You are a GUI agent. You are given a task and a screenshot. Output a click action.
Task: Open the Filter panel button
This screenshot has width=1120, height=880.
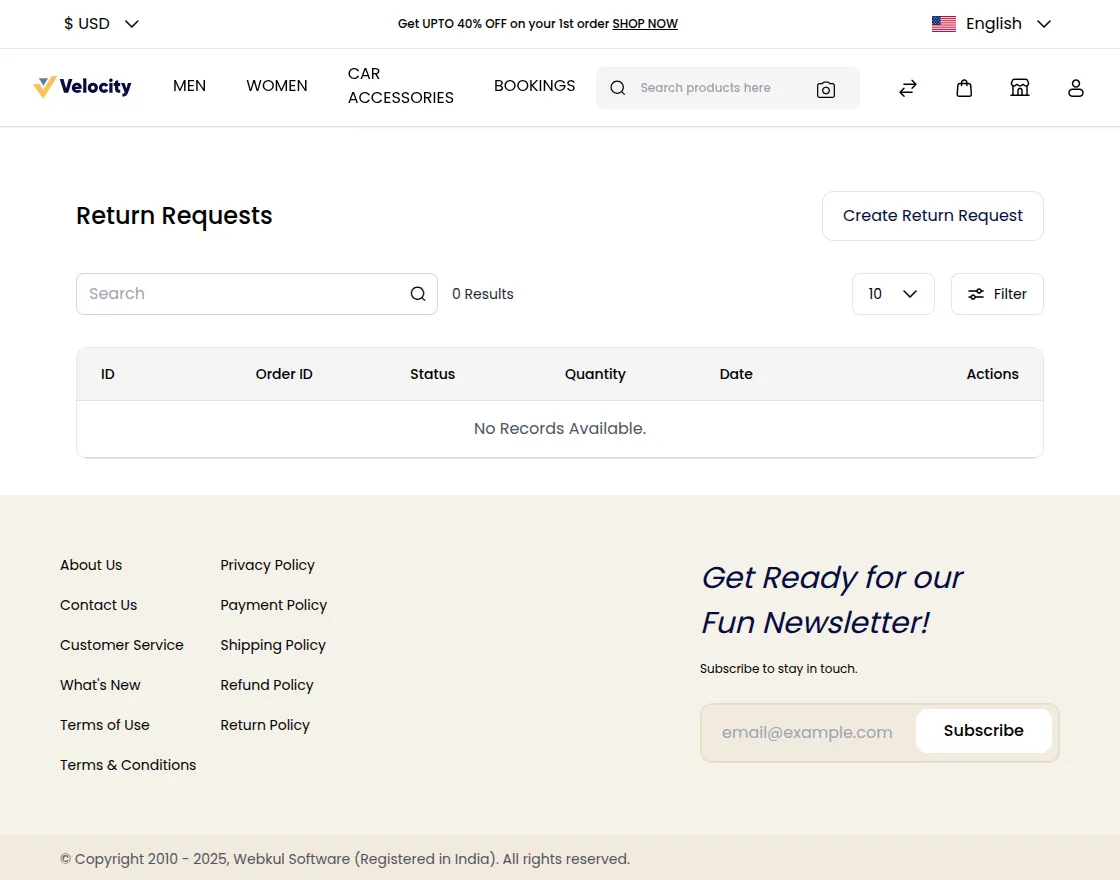pos(996,294)
